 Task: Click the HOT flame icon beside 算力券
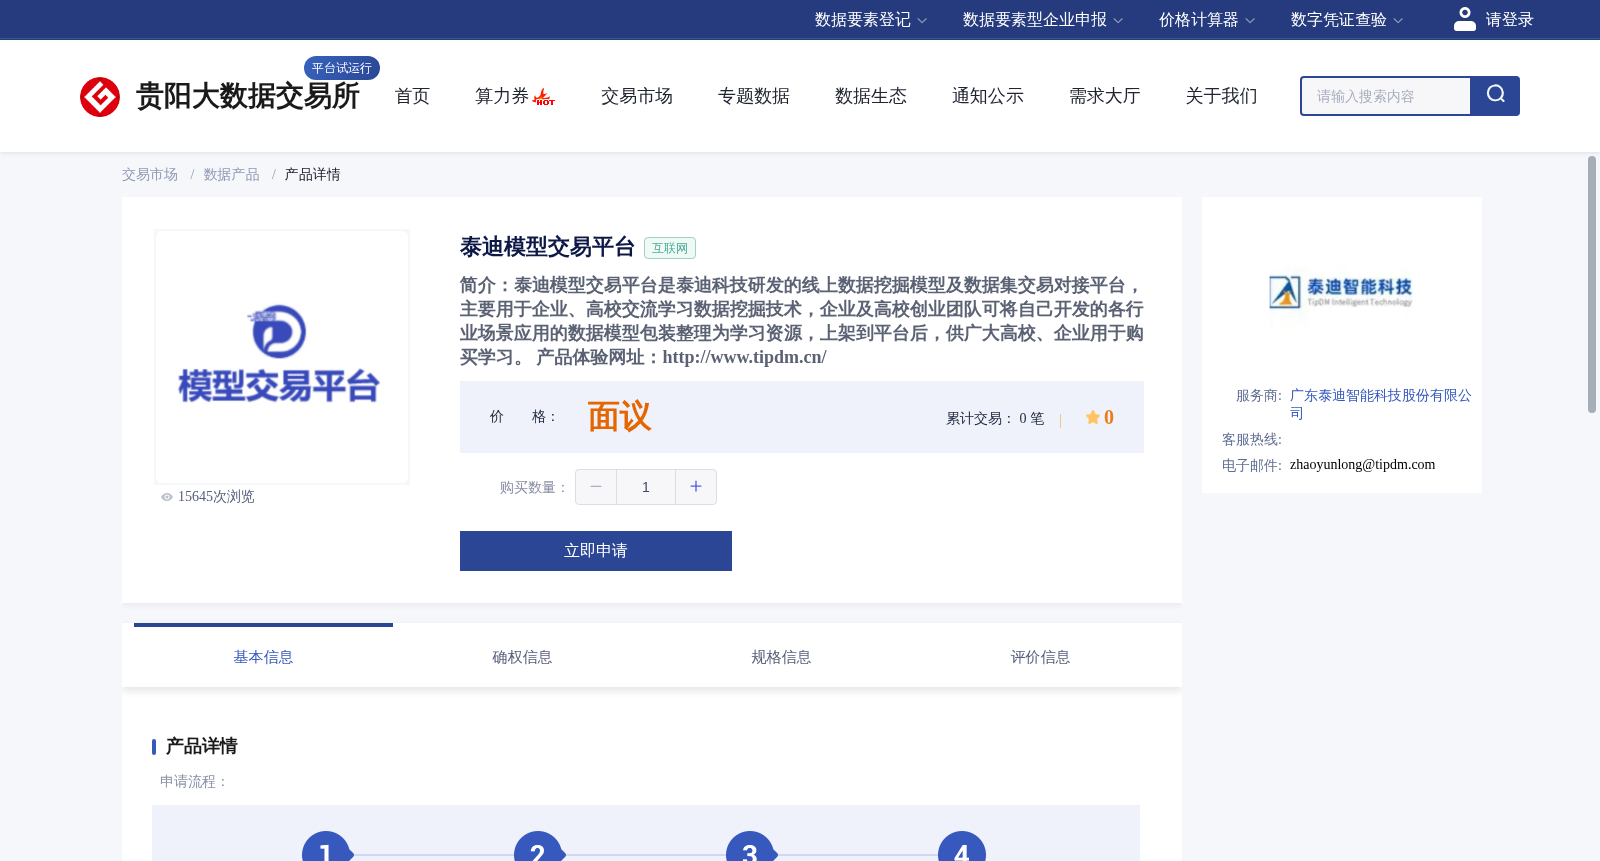tap(544, 97)
